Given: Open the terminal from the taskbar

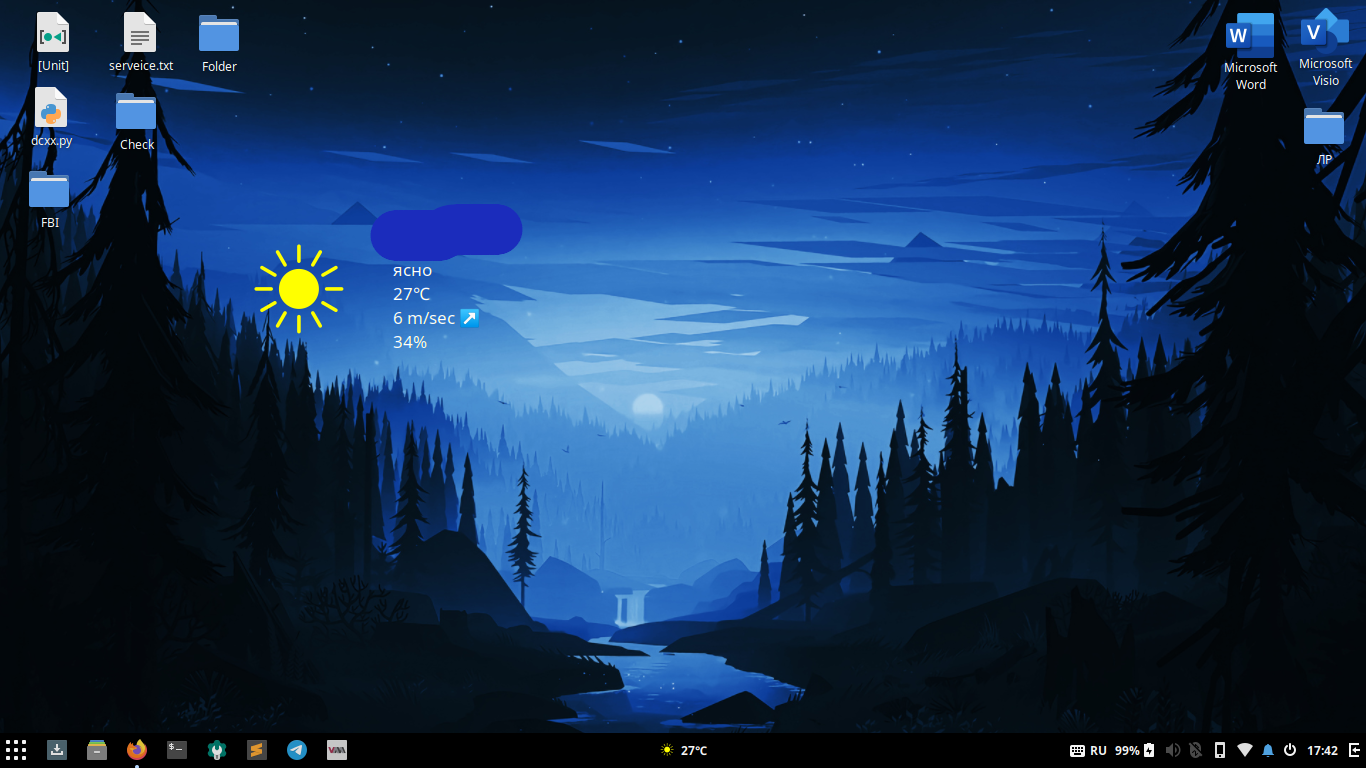Looking at the screenshot, I should 177,750.
